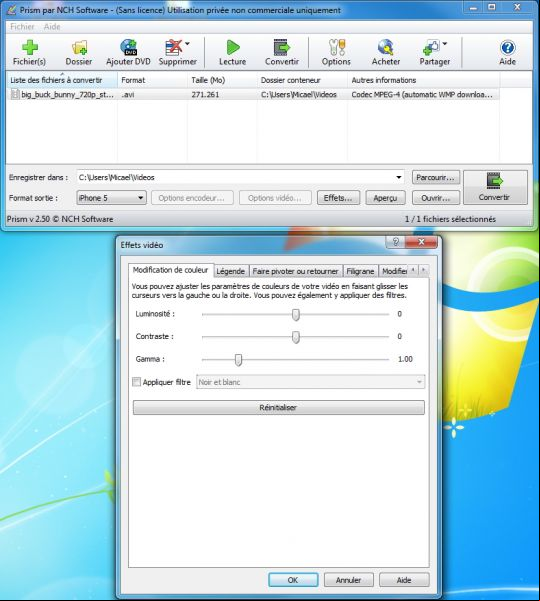Viewport: 540px width, 601px height.
Task: Click the Gamma slider handle
Action: pos(238,360)
